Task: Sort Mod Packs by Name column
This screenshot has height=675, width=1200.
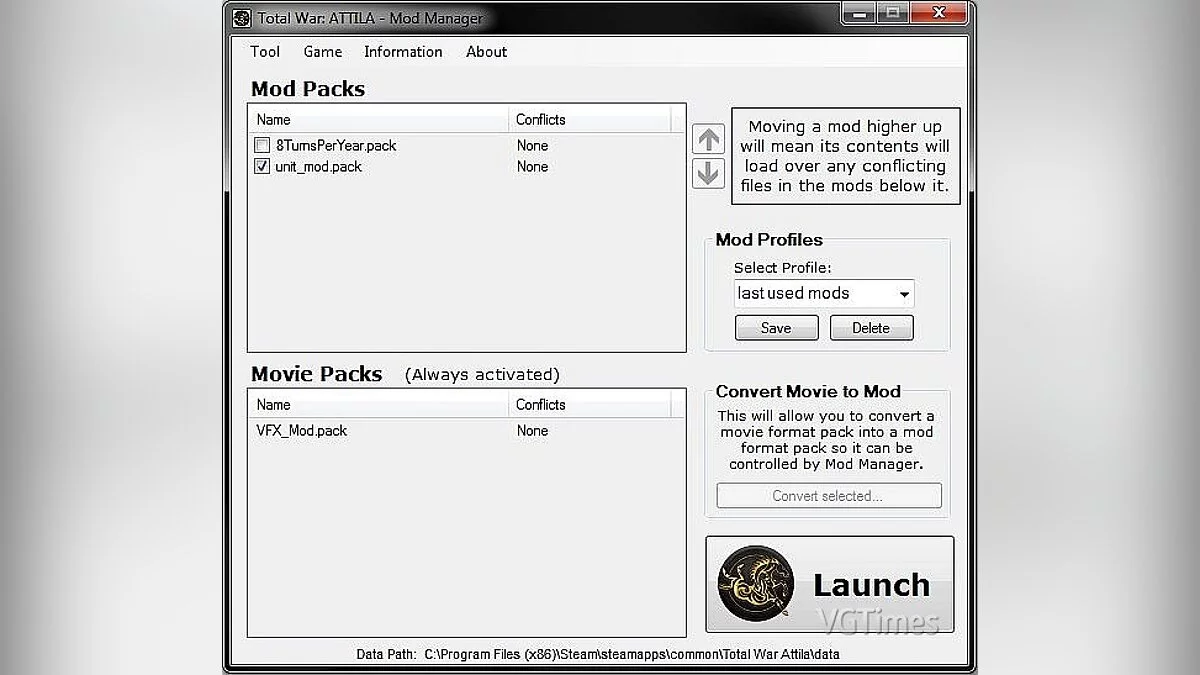Action: pyautogui.click(x=378, y=120)
